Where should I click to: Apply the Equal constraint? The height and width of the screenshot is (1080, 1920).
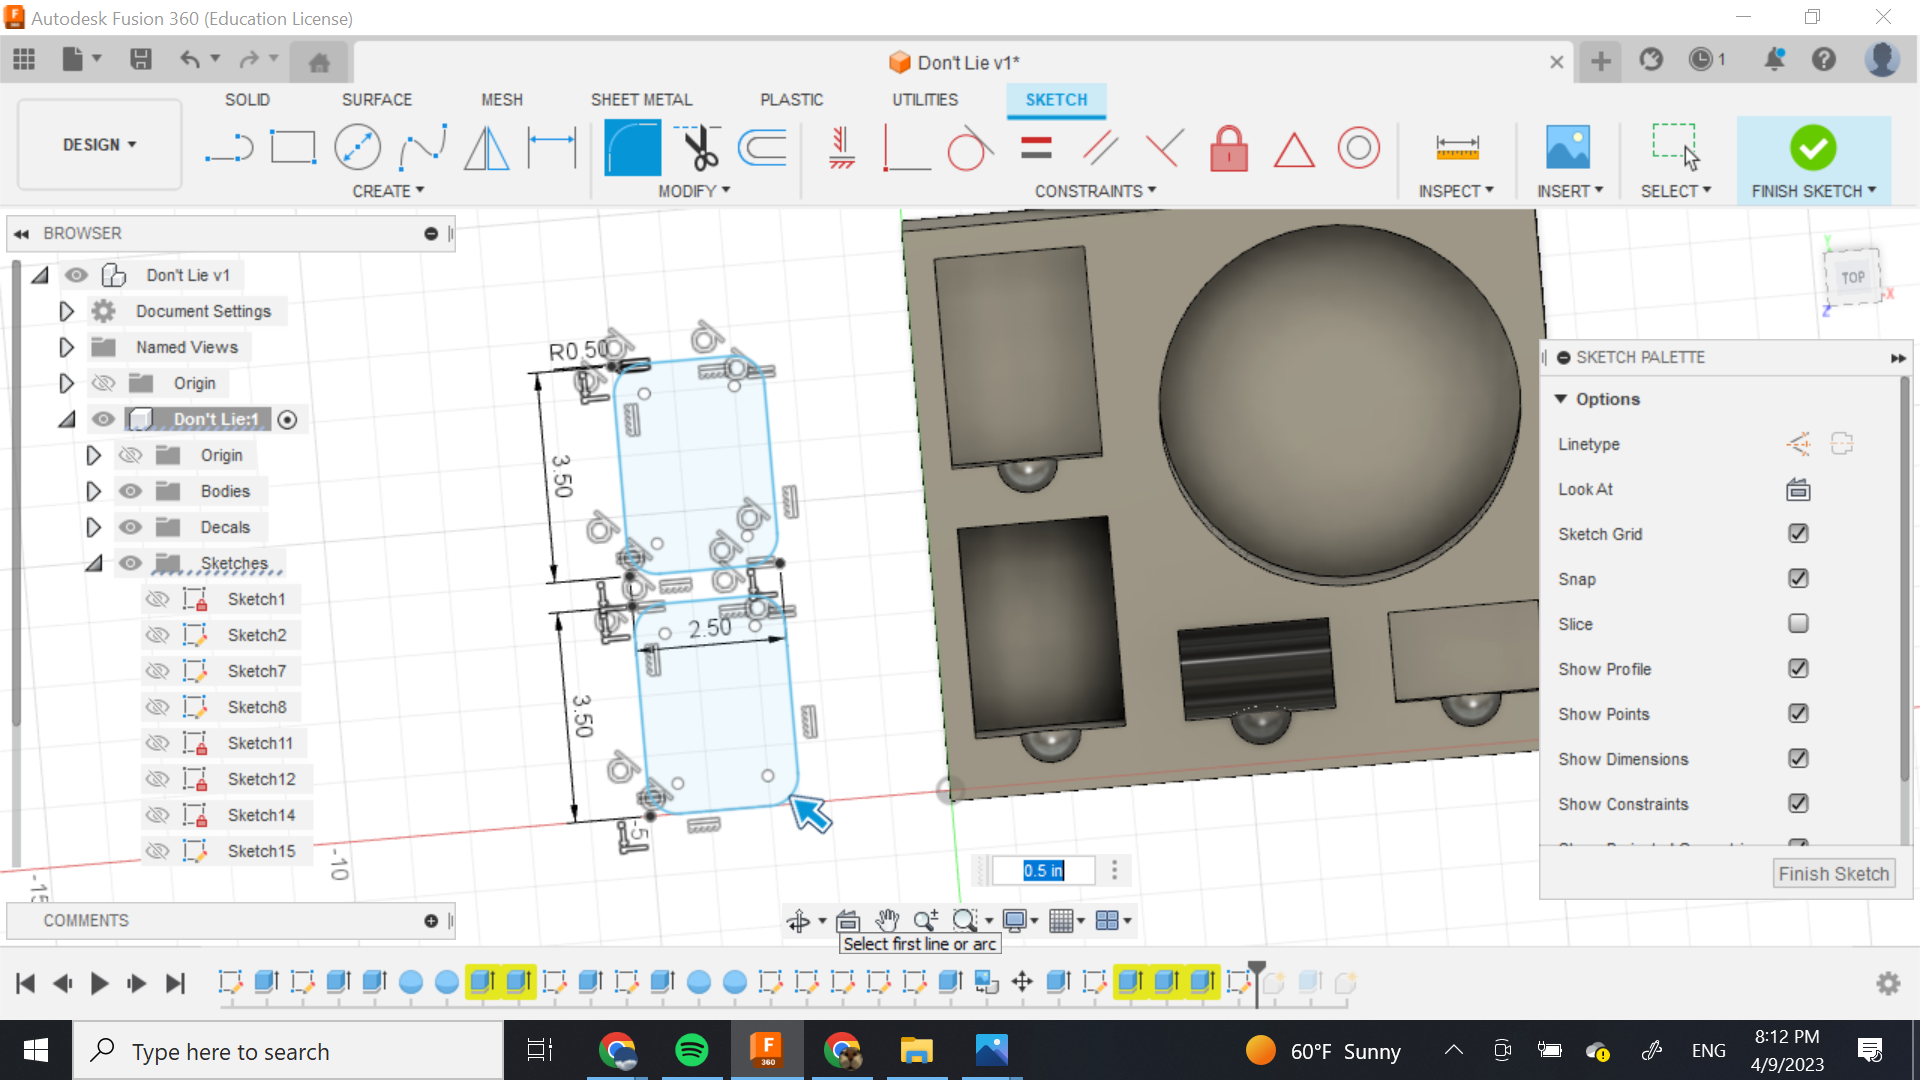coord(1036,148)
